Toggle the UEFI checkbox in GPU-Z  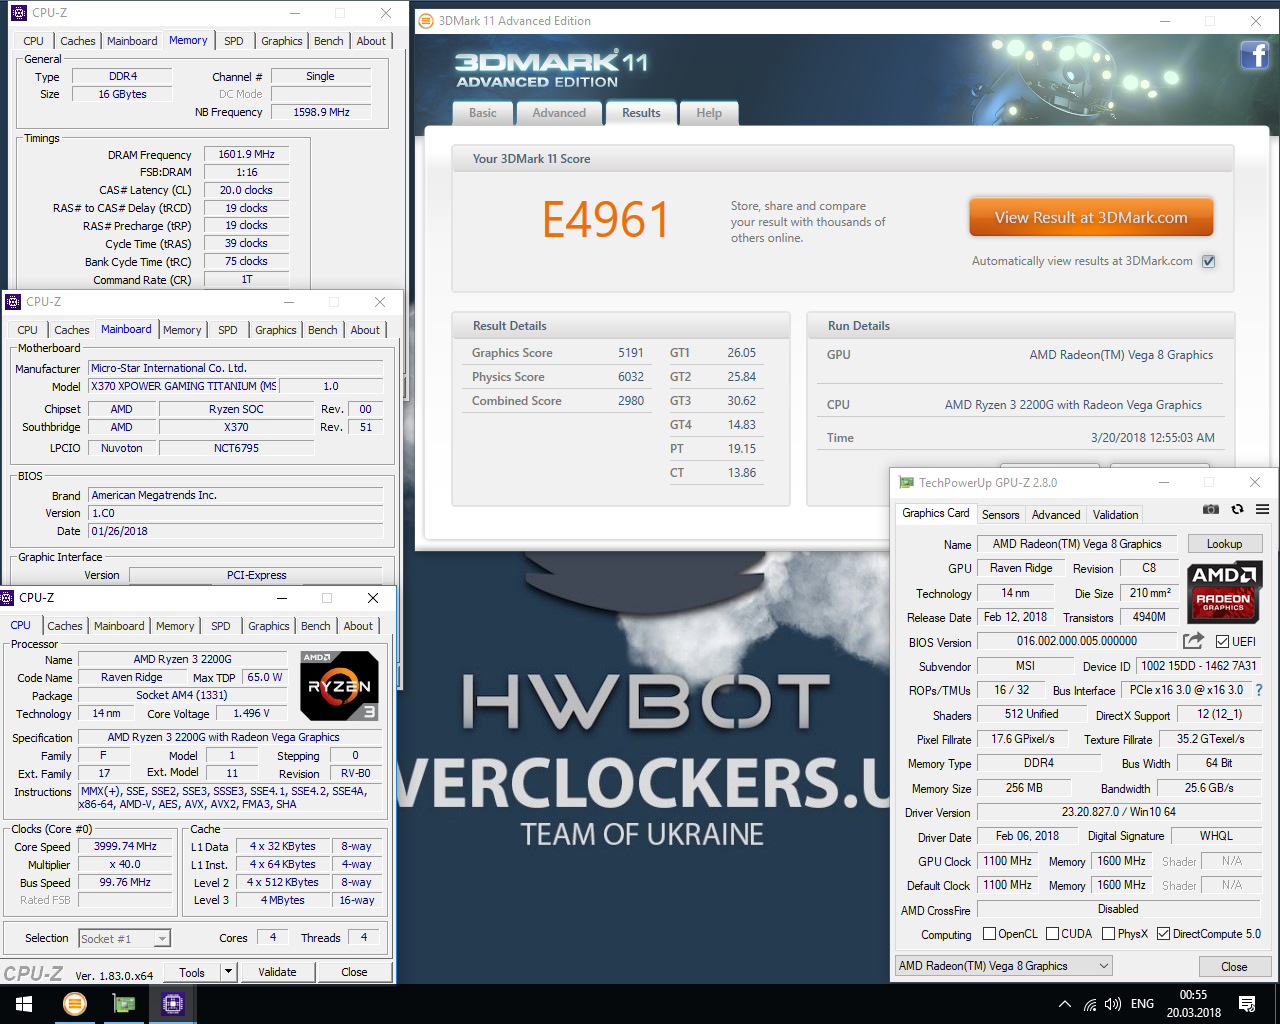click(x=1222, y=641)
